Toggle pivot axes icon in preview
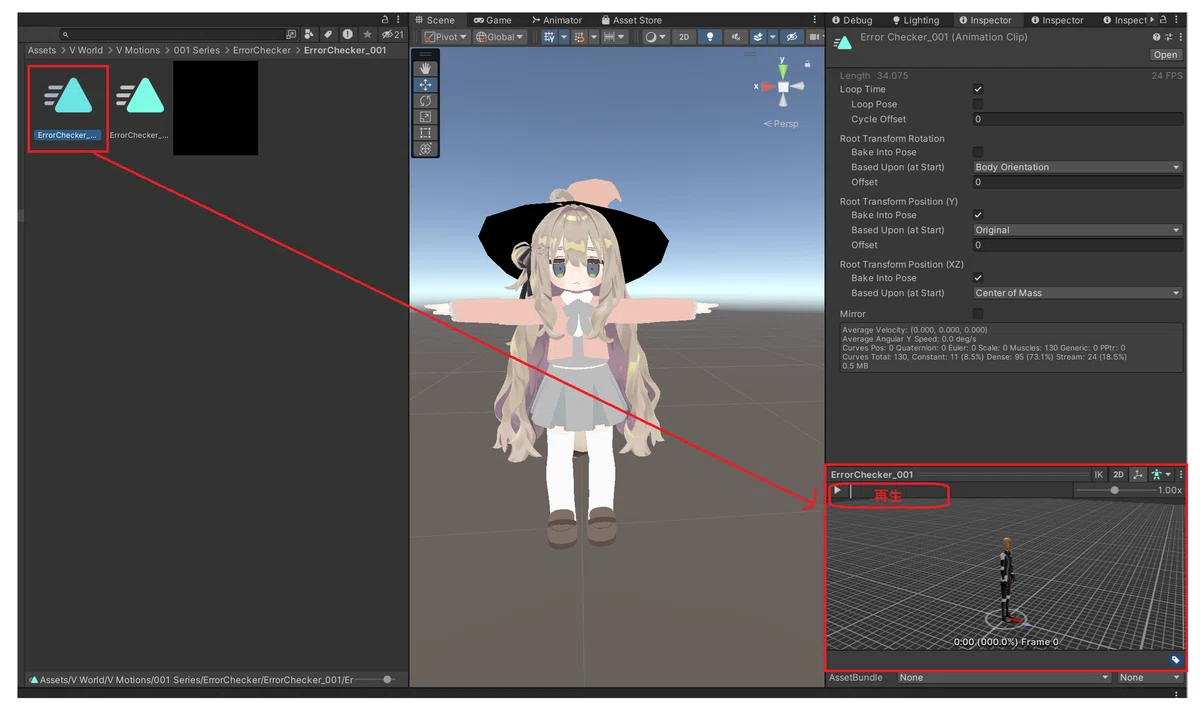 click(x=1138, y=475)
